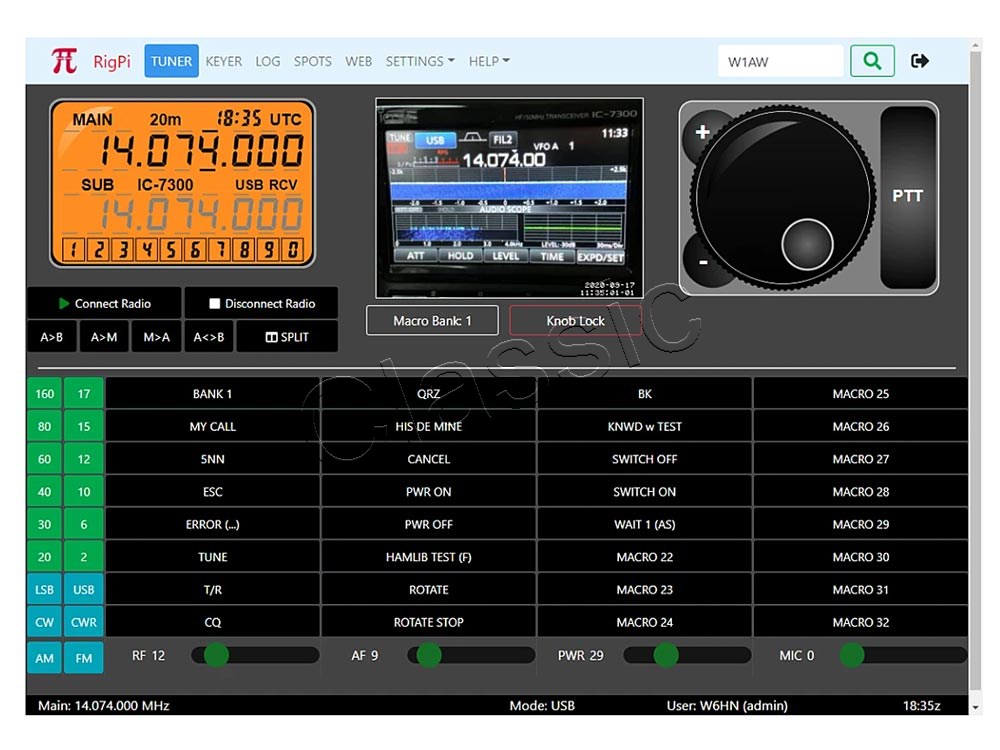Select USB mode button

coord(84,590)
